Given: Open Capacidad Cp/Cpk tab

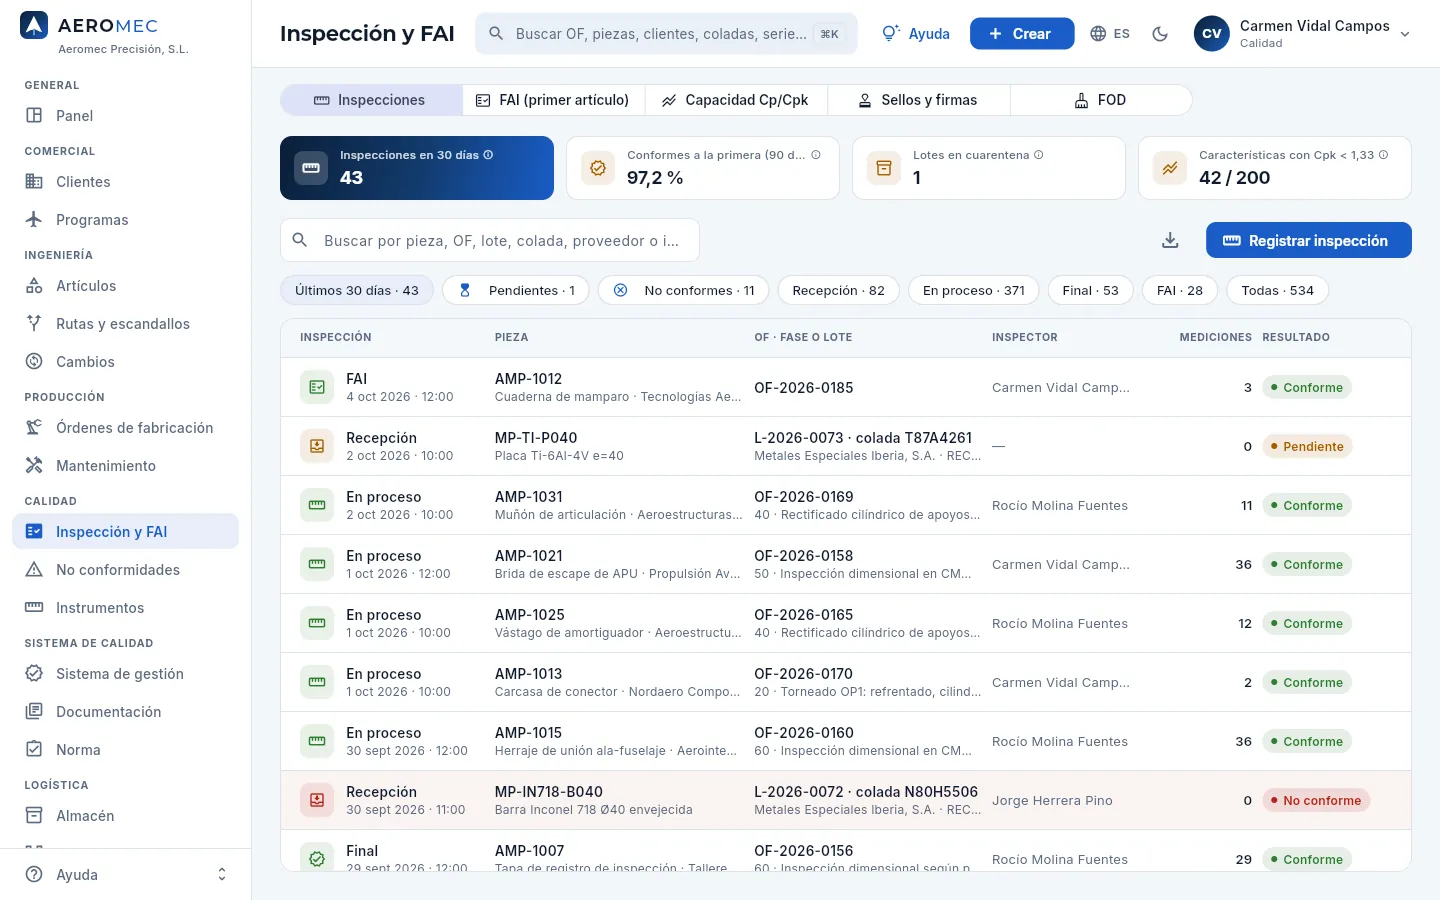Looking at the screenshot, I should click(x=736, y=100).
